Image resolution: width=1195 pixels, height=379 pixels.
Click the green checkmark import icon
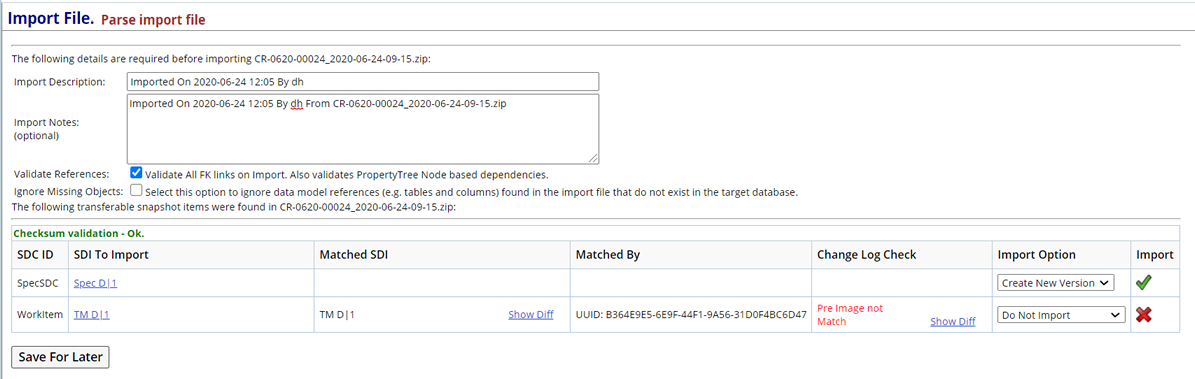(1143, 282)
